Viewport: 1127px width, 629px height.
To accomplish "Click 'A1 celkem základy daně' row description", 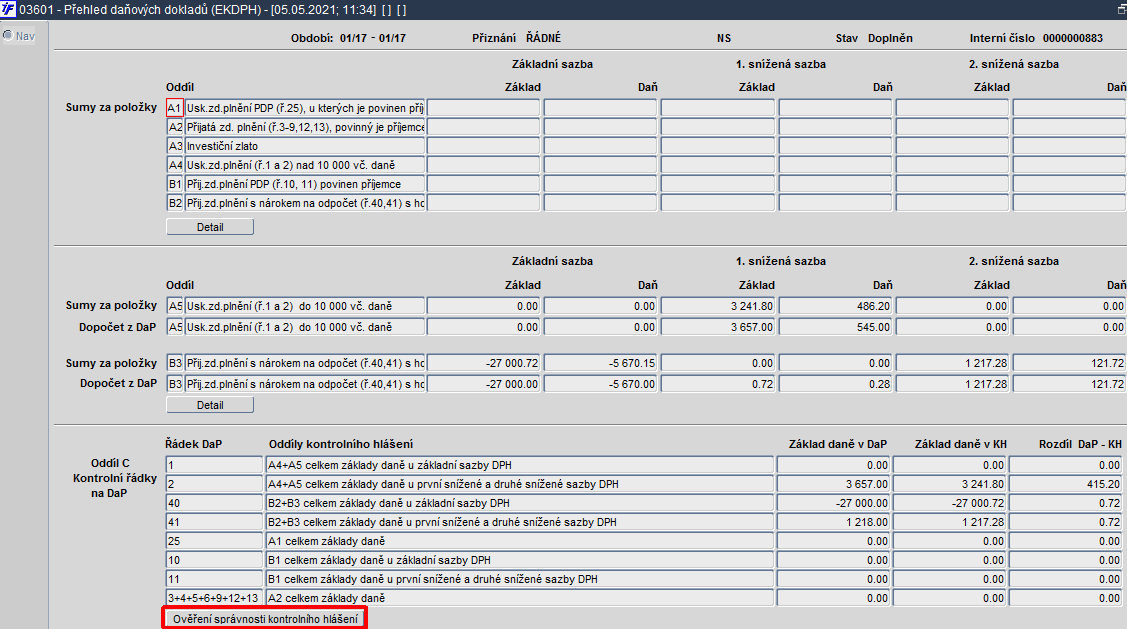I will coord(520,541).
